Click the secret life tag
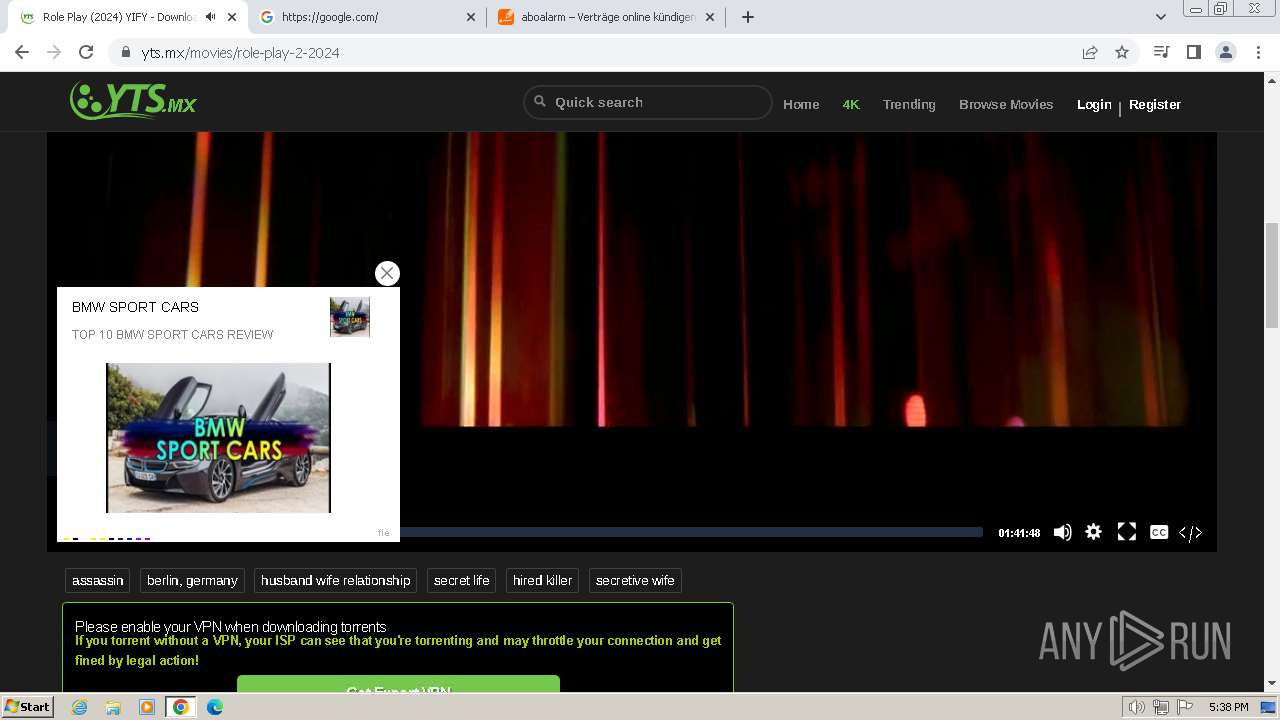Image resolution: width=1280 pixels, height=720 pixels. coord(461,580)
